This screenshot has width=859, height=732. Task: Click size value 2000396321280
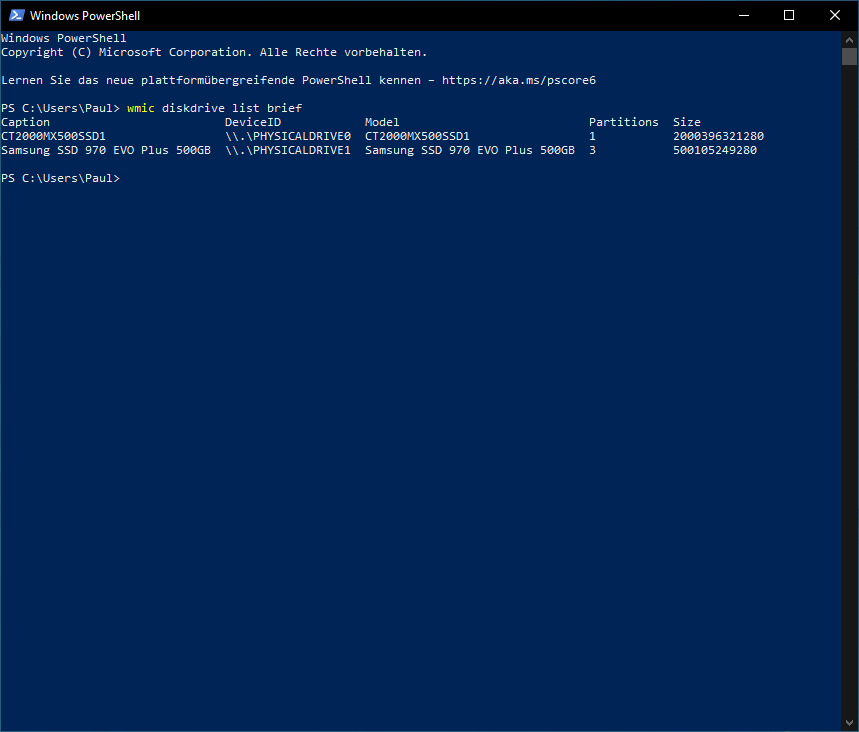(718, 136)
